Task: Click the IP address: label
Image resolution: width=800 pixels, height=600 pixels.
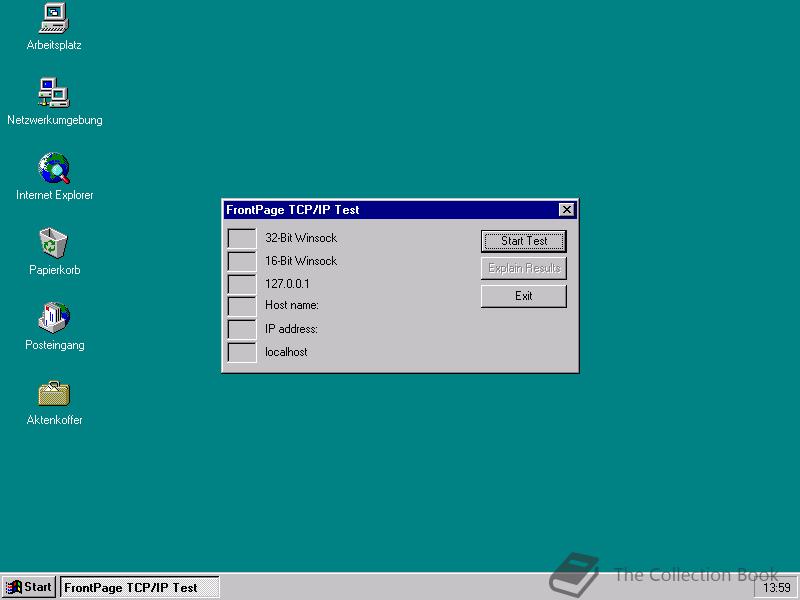Action: (291, 329)
